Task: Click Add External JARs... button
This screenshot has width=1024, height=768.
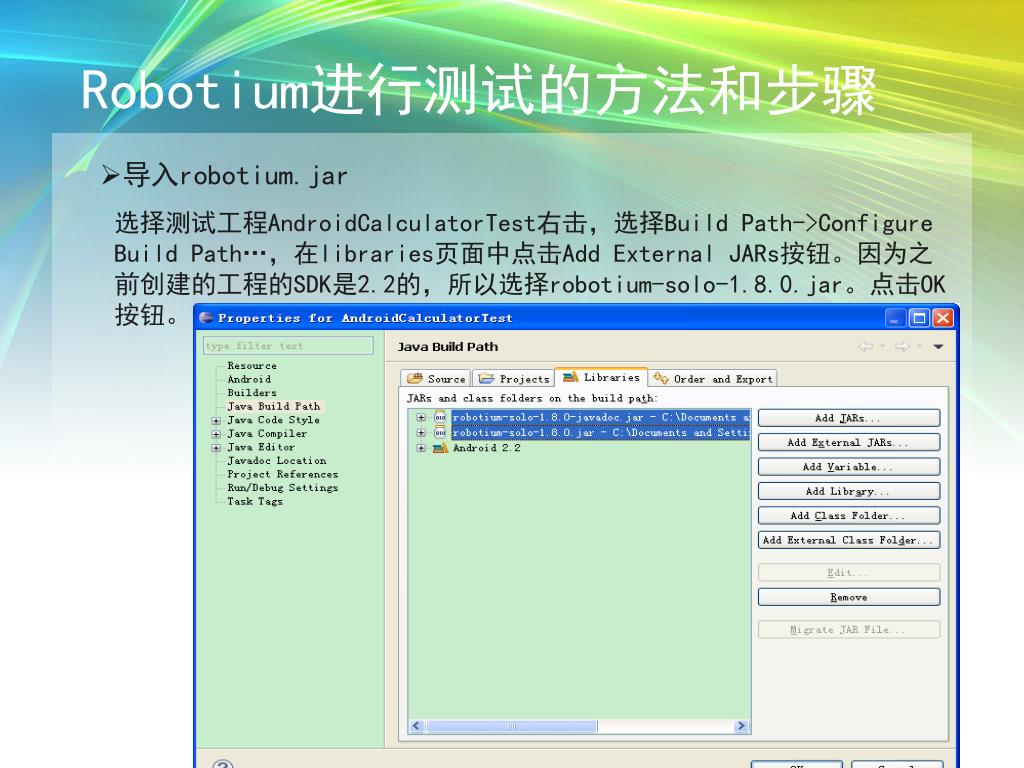Action: 849,442
